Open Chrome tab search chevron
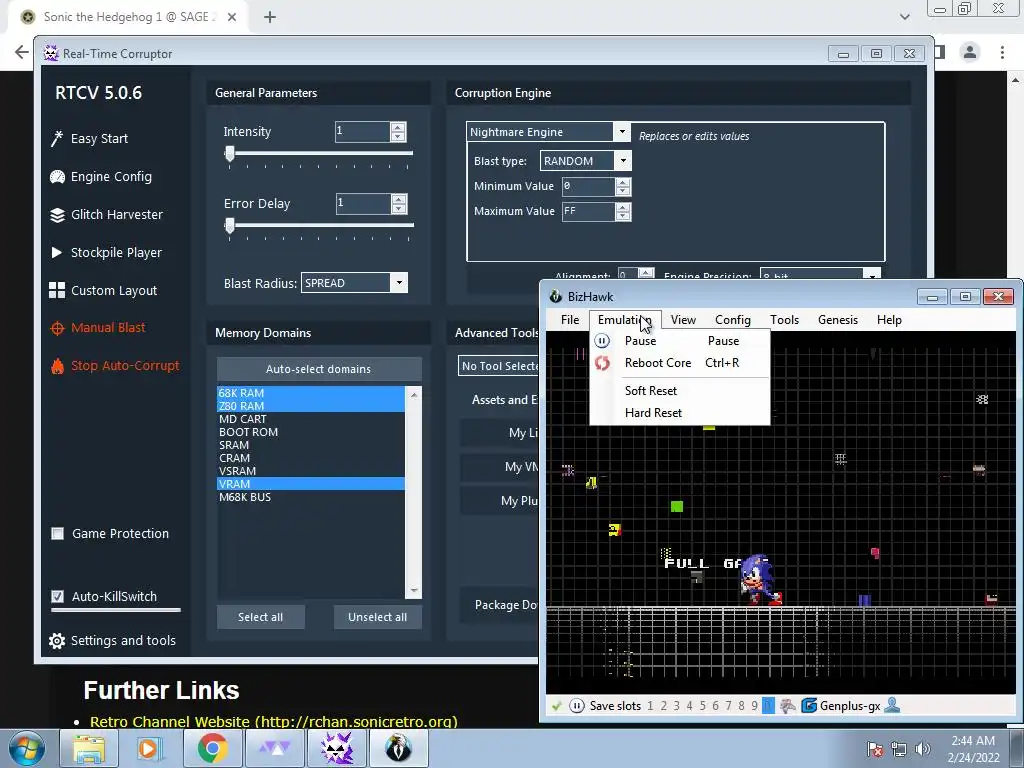 (x=904, y=17)
